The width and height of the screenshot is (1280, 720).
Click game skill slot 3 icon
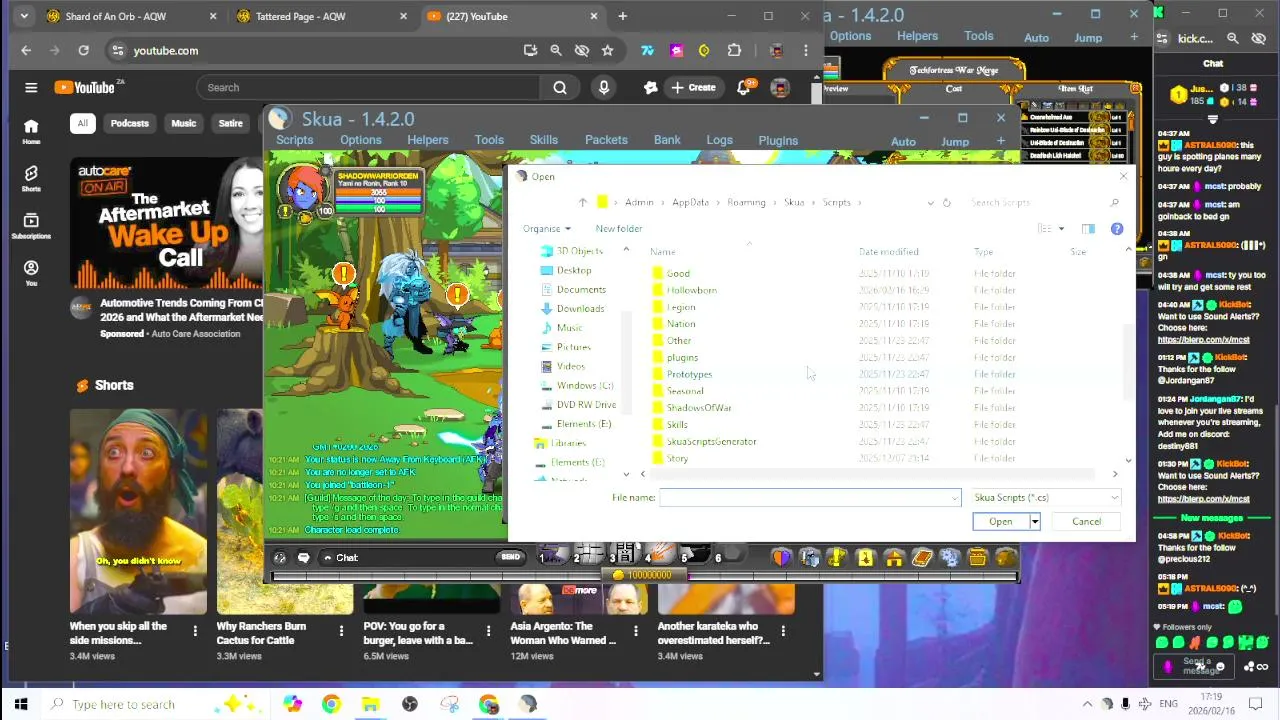tap(626, 556)
